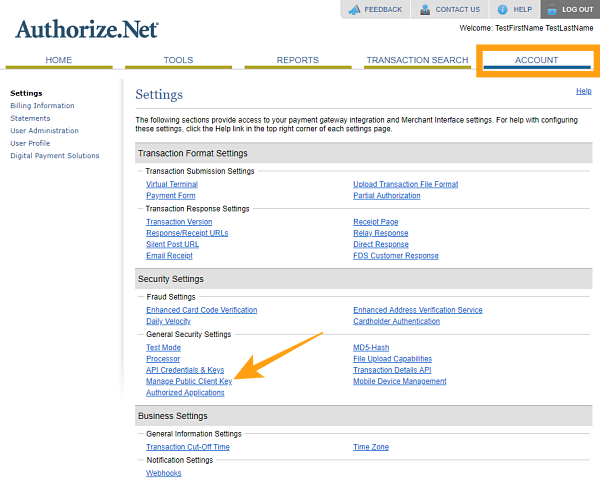Screen dimensions: 600x499
Task: Click the Help info icon
Action: (x=502, y=10)
